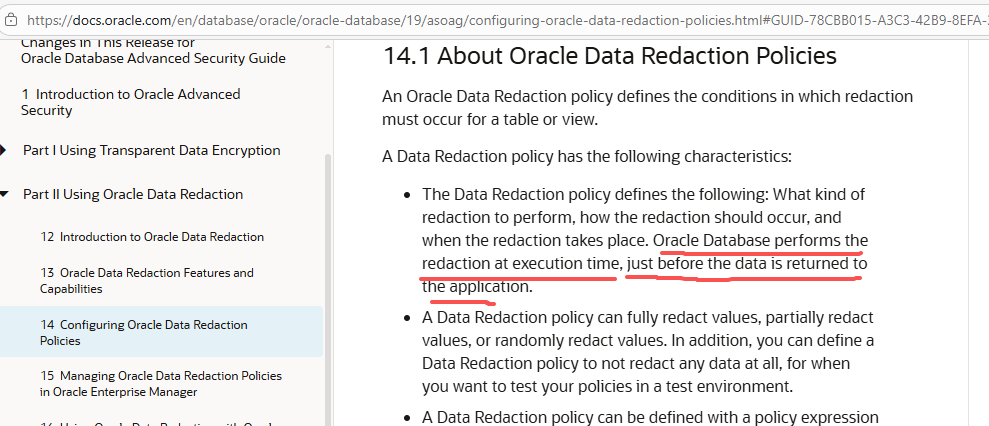Open 15 Managing Policies in Enterprise Manager
Screen dimensions: 989x426
[x=160, y=383]
